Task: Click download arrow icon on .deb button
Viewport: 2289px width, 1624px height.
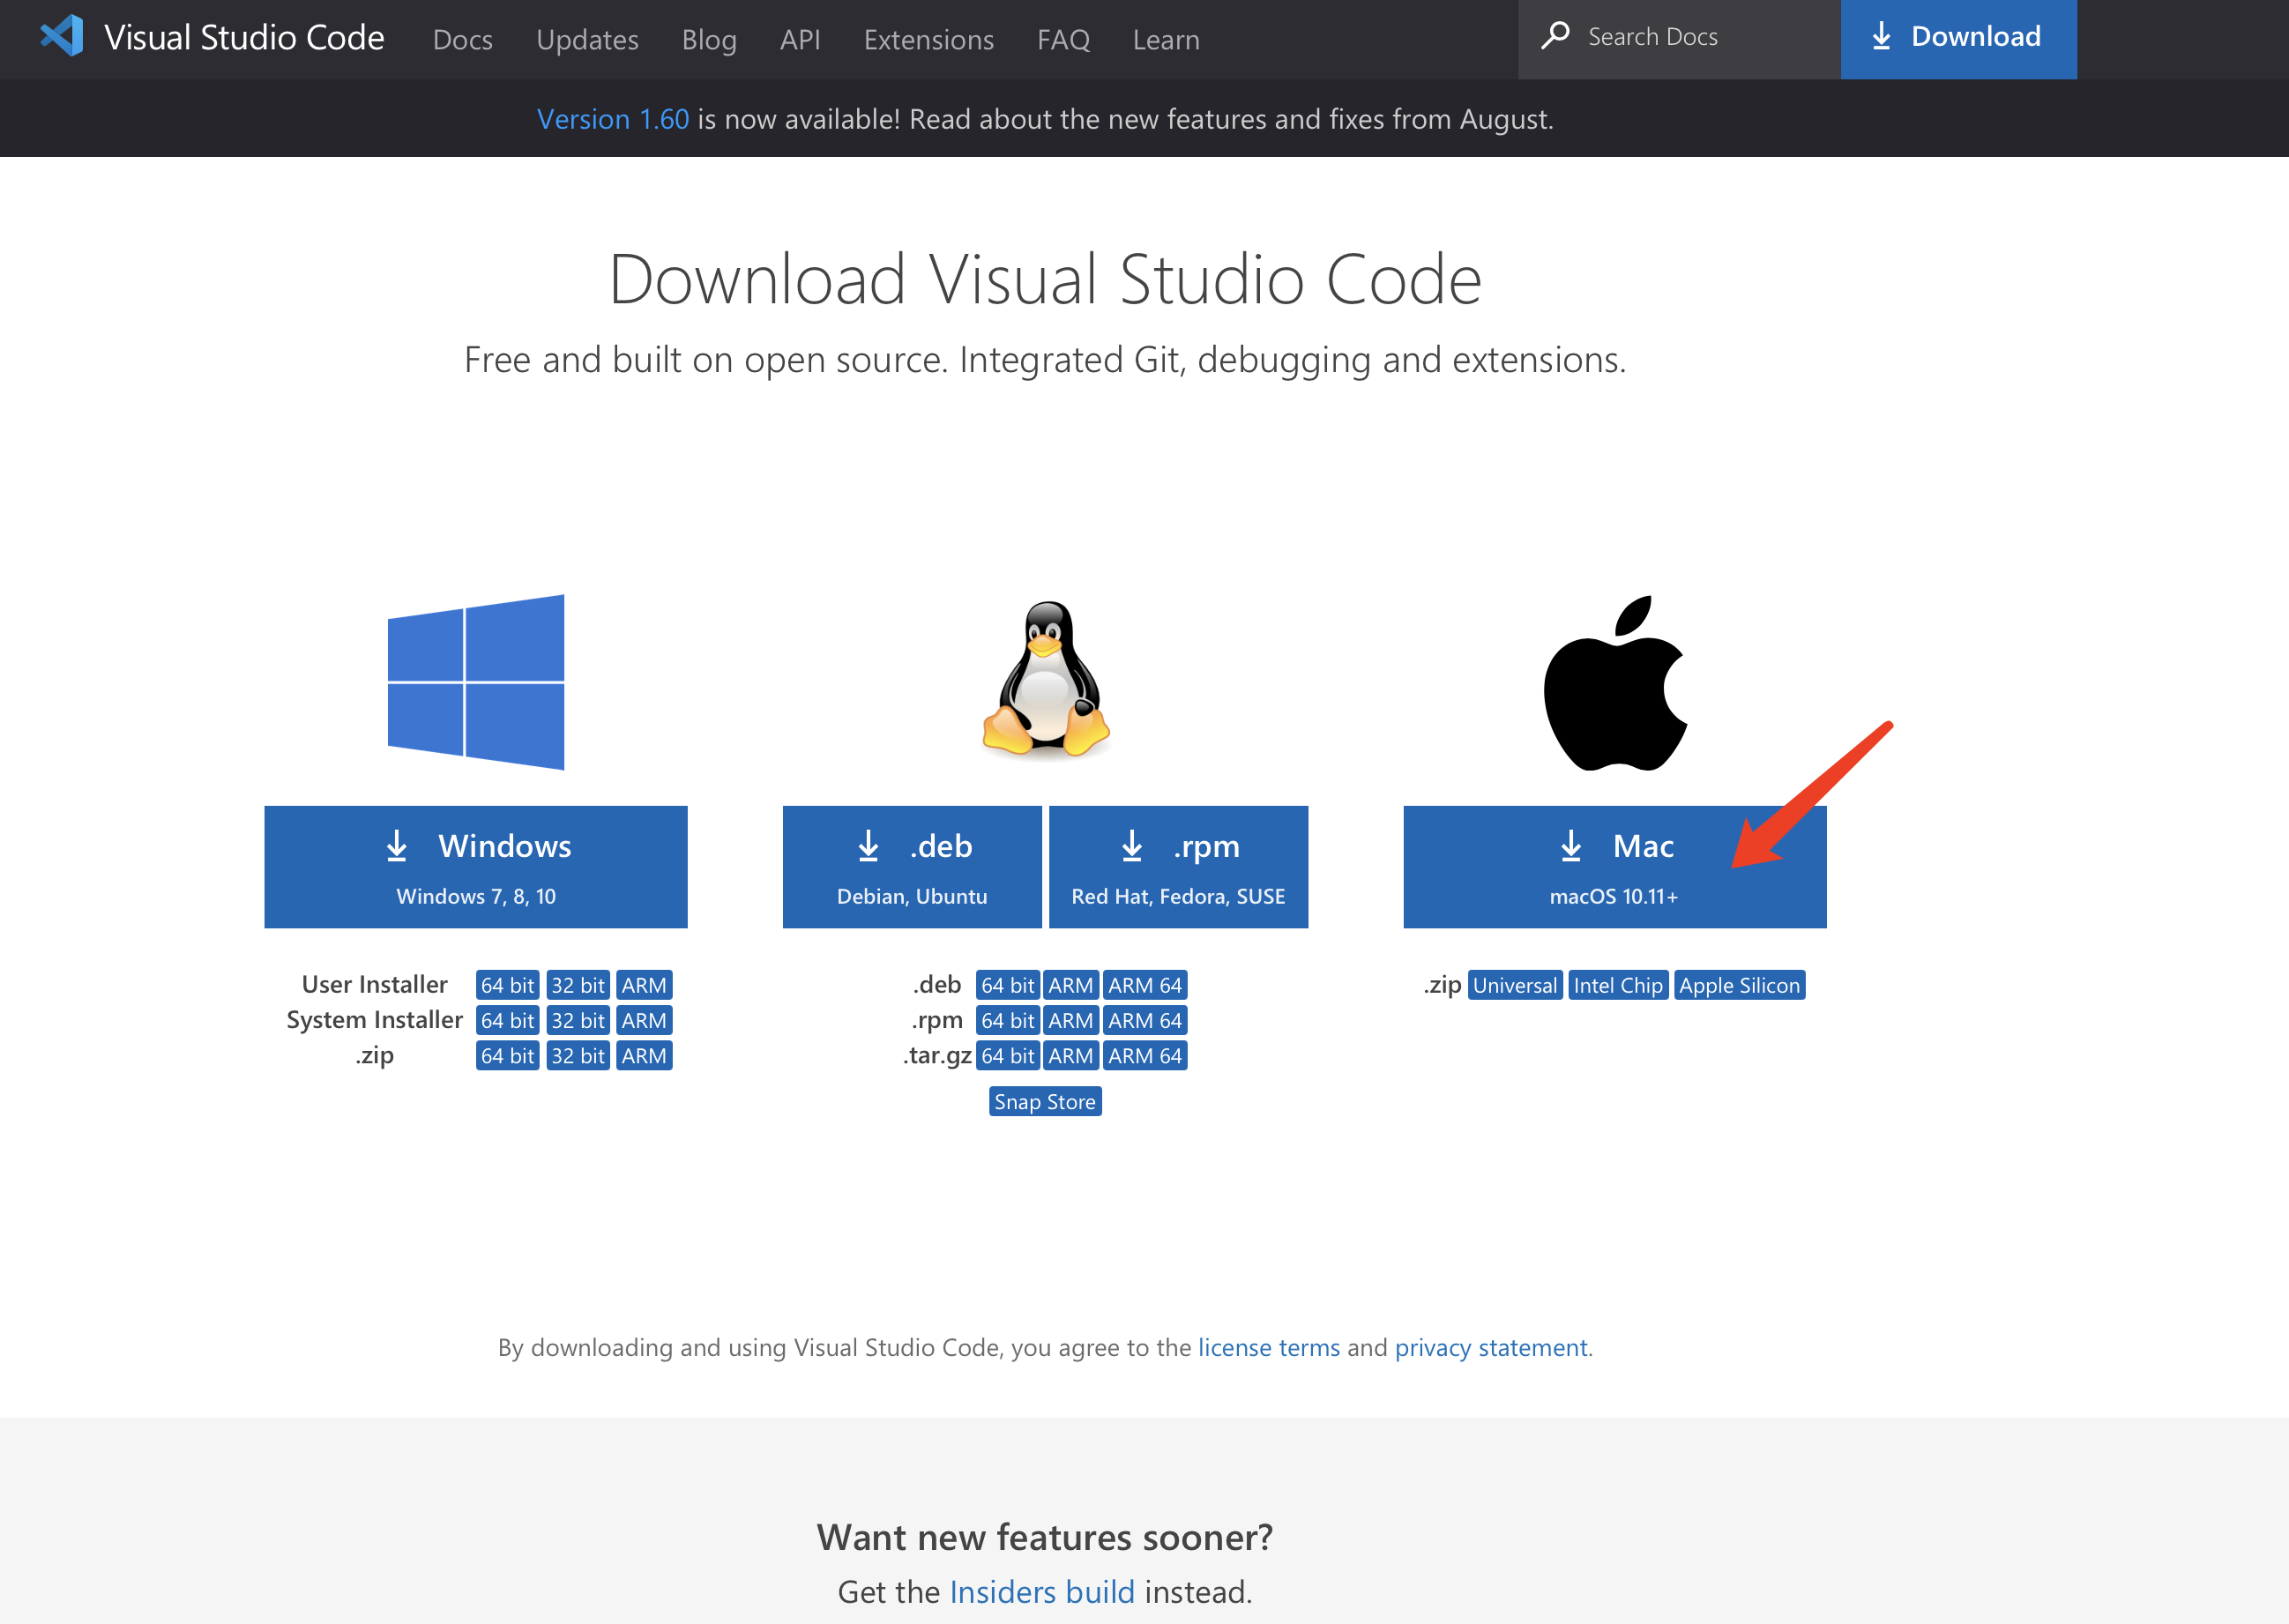Action: click(868, 846)
